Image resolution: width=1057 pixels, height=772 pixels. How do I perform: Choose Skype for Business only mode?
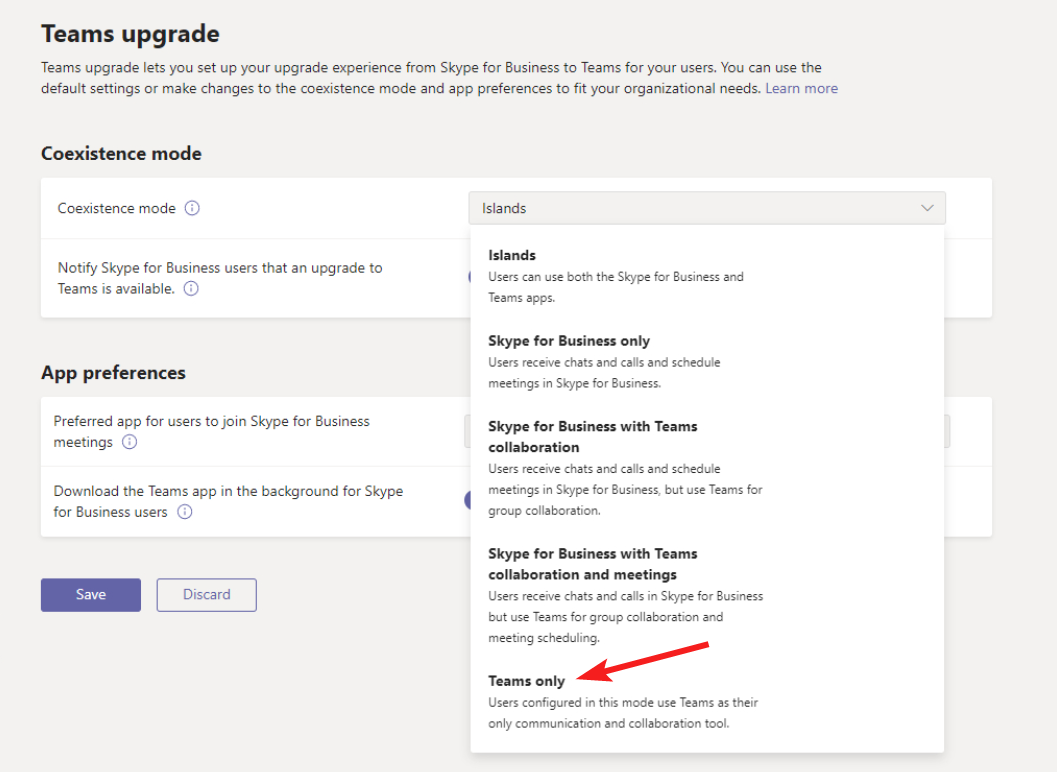(x=706, y=361)
